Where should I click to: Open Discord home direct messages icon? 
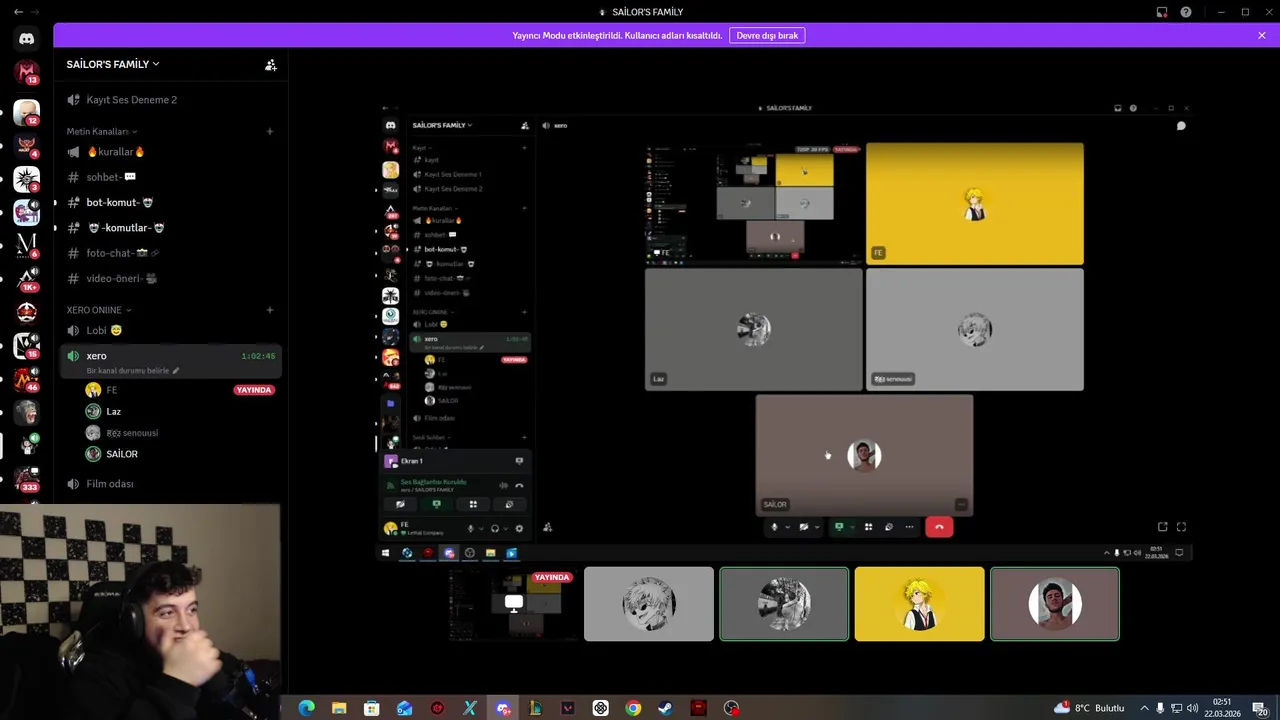(x=27, y=39)
